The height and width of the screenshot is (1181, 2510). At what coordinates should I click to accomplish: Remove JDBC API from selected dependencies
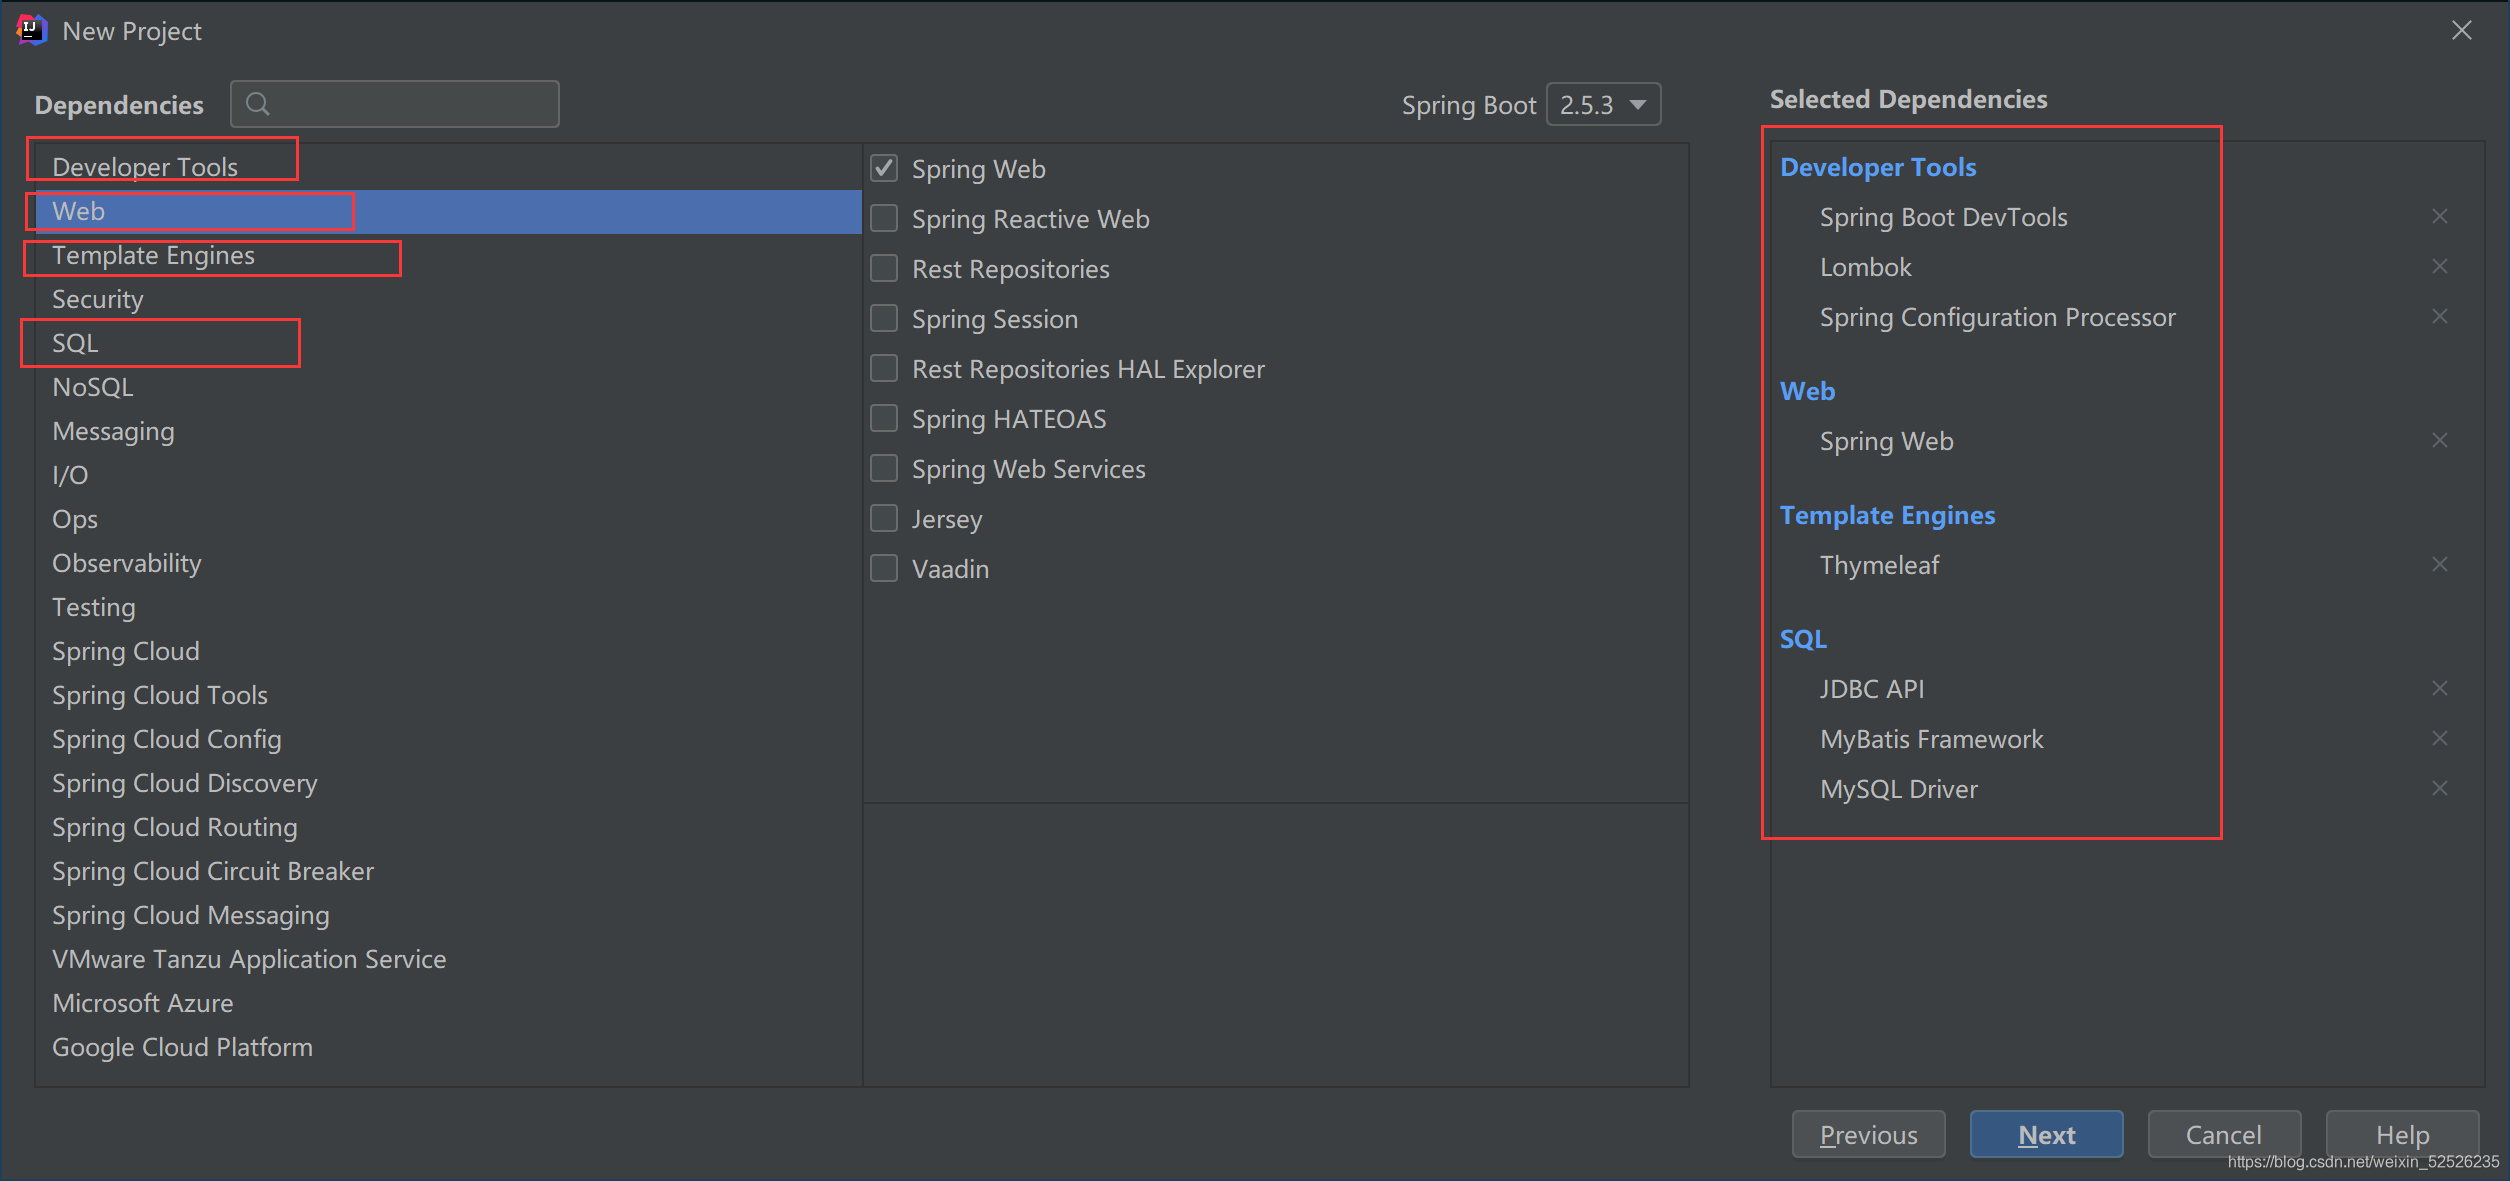[x=2440, y=689]
